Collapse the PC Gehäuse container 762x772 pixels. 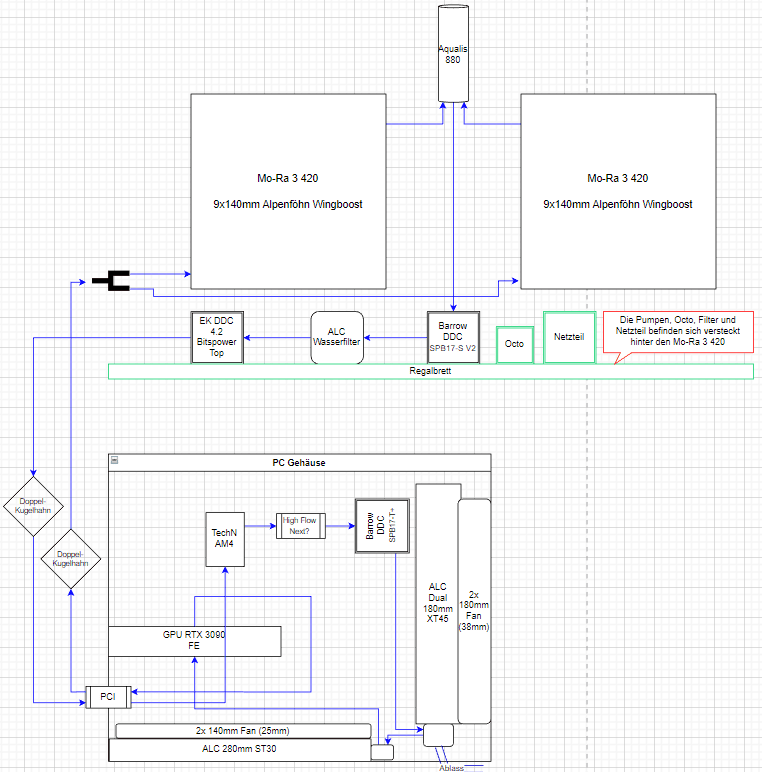(114, 460)
